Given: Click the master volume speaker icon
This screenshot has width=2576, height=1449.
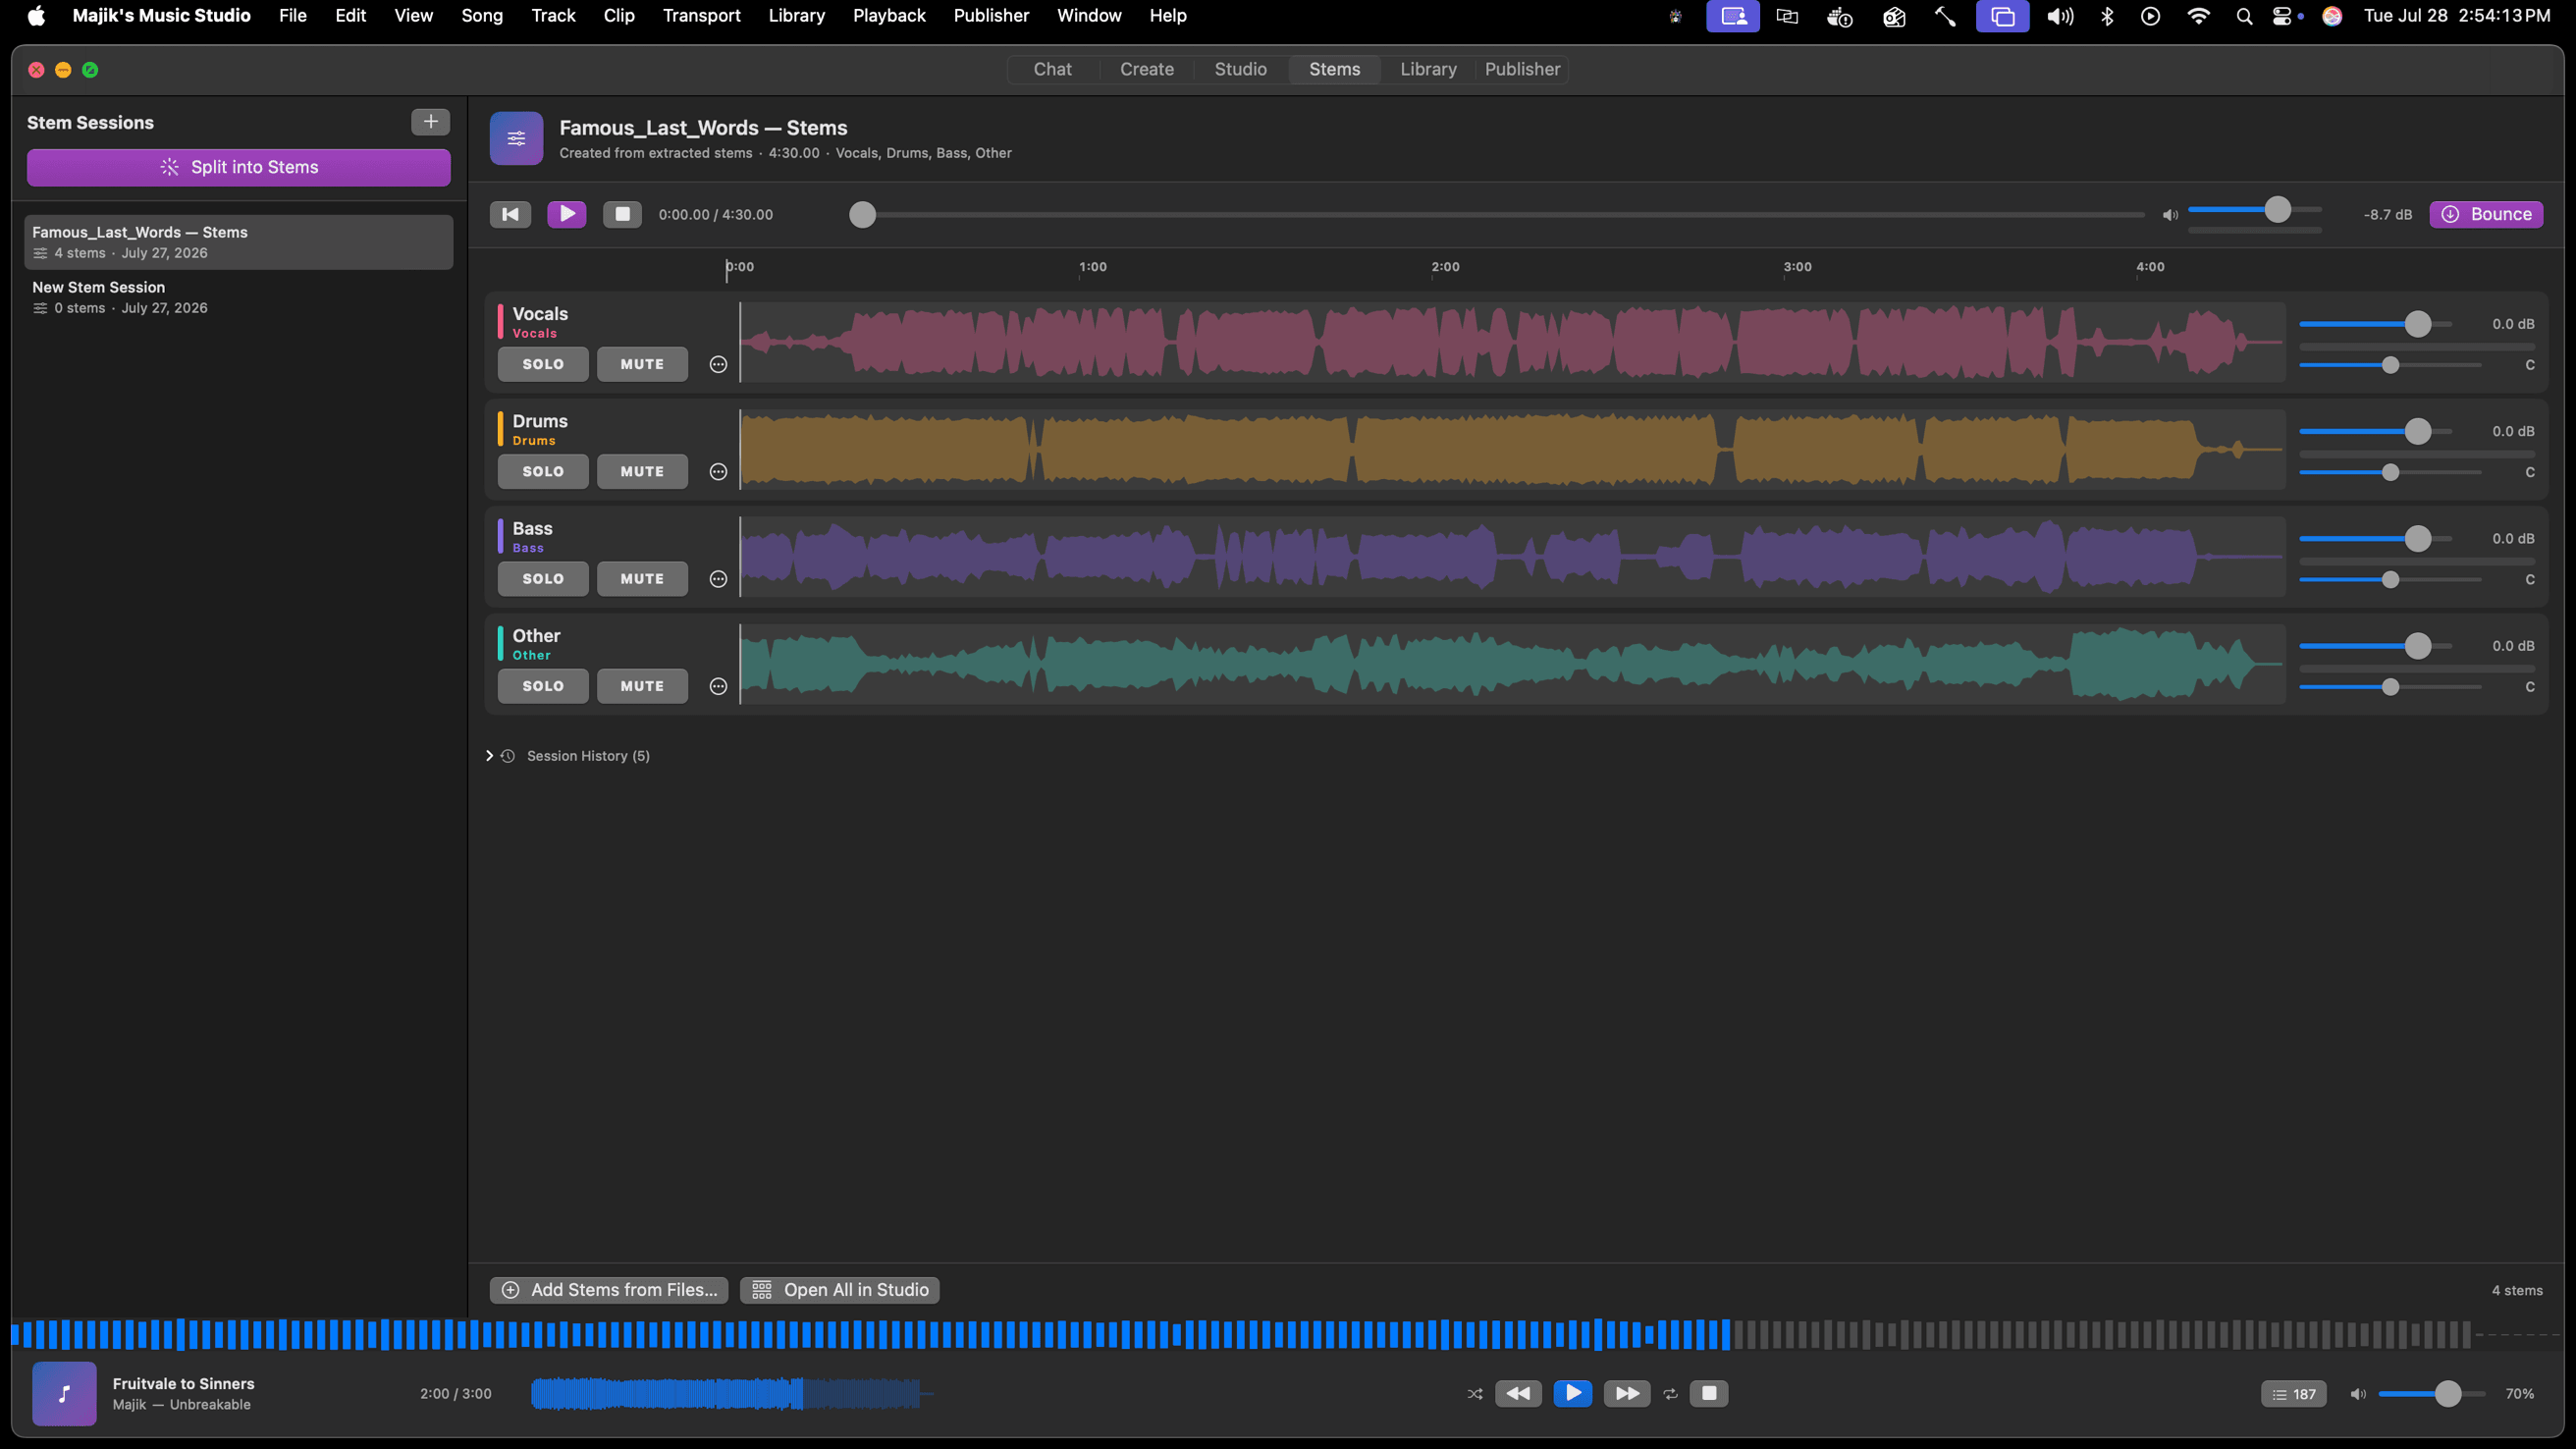Looking at the screenshot, I should click(x=2170, y=215).
